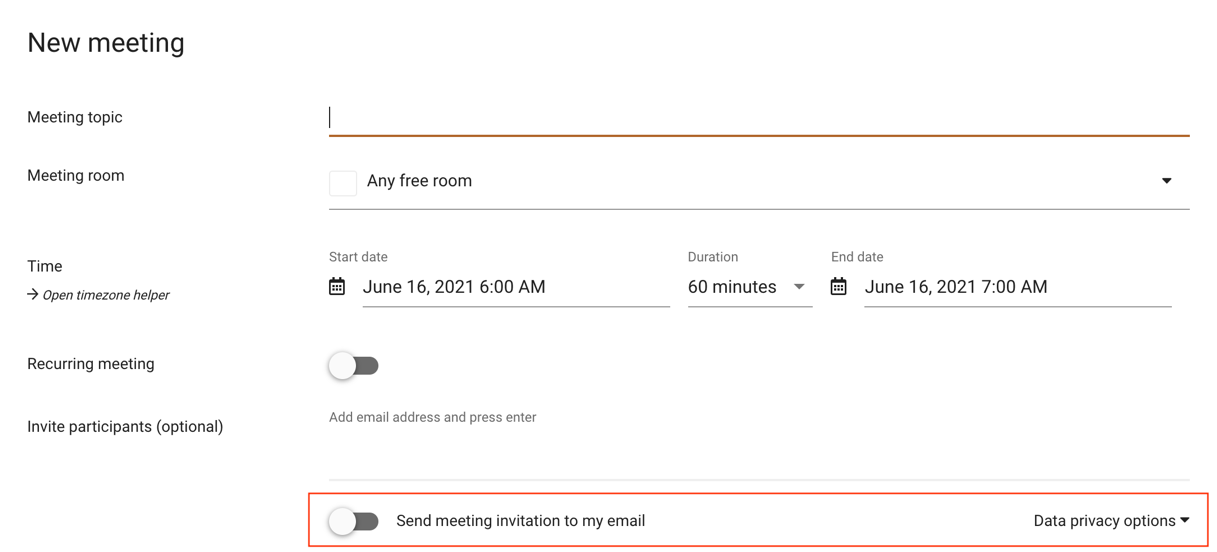Screen dimensions: 1217x552
Task: Click the Send meeting invitation label text
Action: pyautogui.click(x=520, y=521)
